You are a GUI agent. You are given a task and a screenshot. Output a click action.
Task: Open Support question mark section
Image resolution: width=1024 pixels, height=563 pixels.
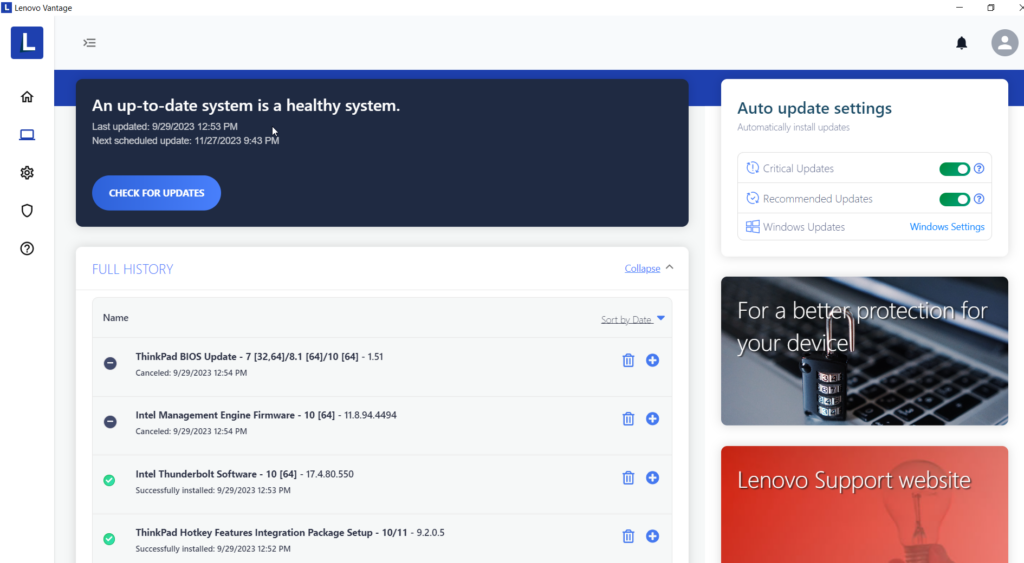[27, 248]
